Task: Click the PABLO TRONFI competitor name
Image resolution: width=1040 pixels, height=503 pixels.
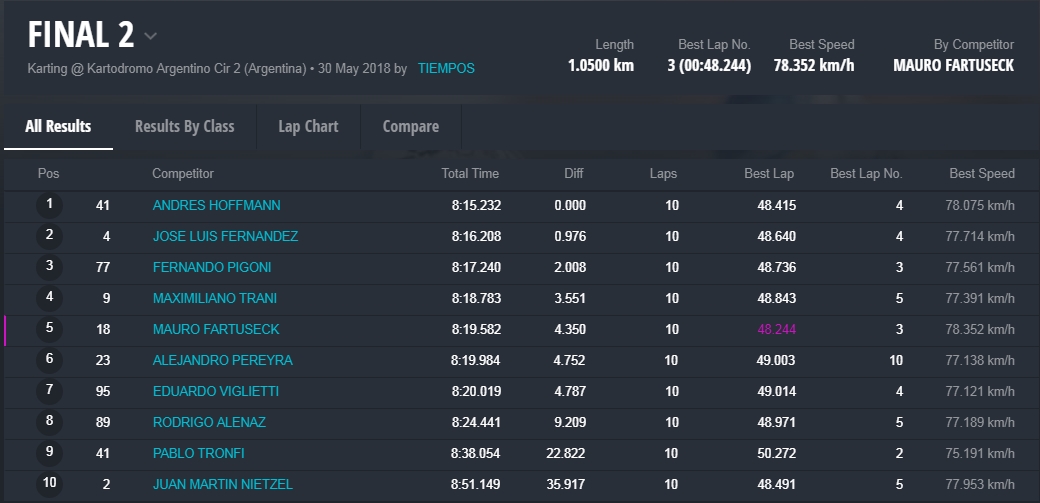Action: pos(198,454)
